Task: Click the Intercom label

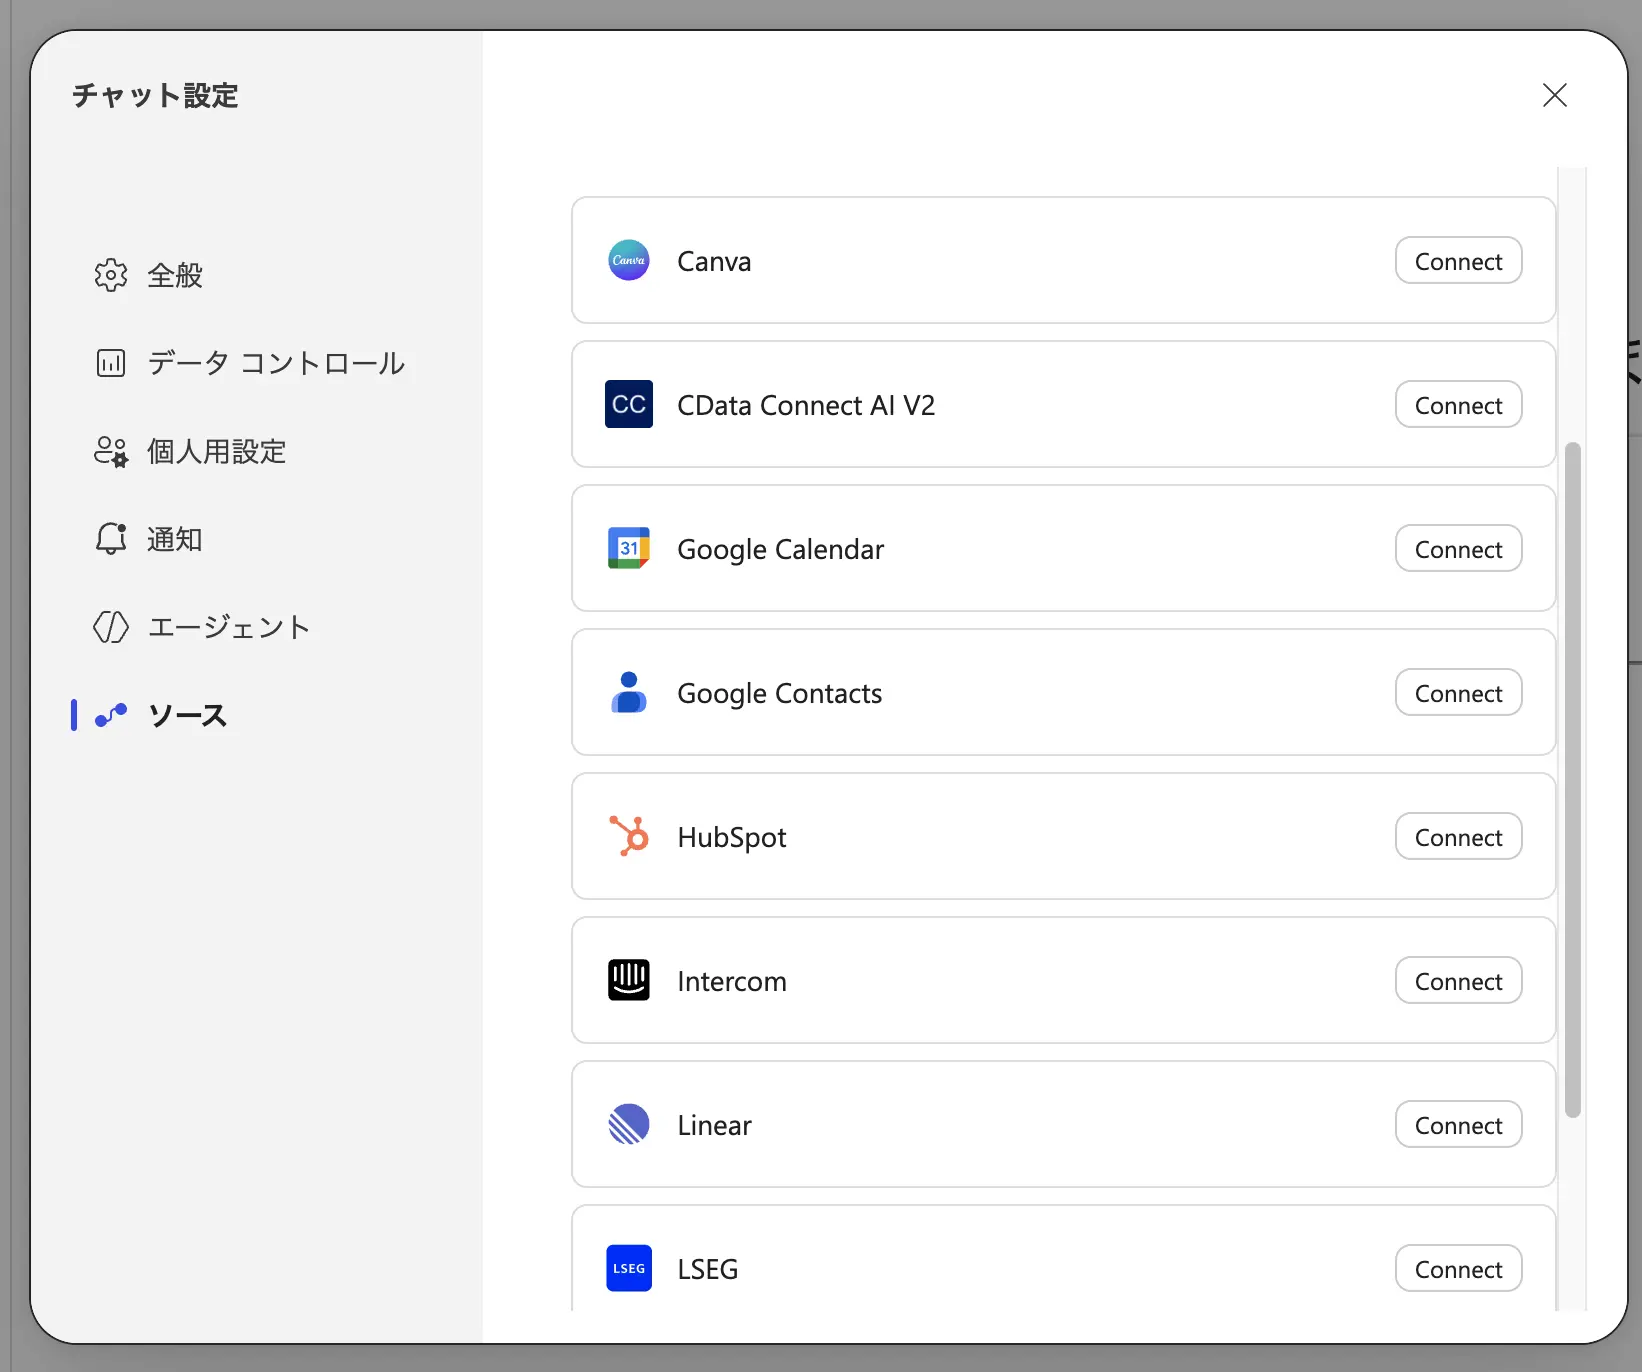Action: coord(732,981)
